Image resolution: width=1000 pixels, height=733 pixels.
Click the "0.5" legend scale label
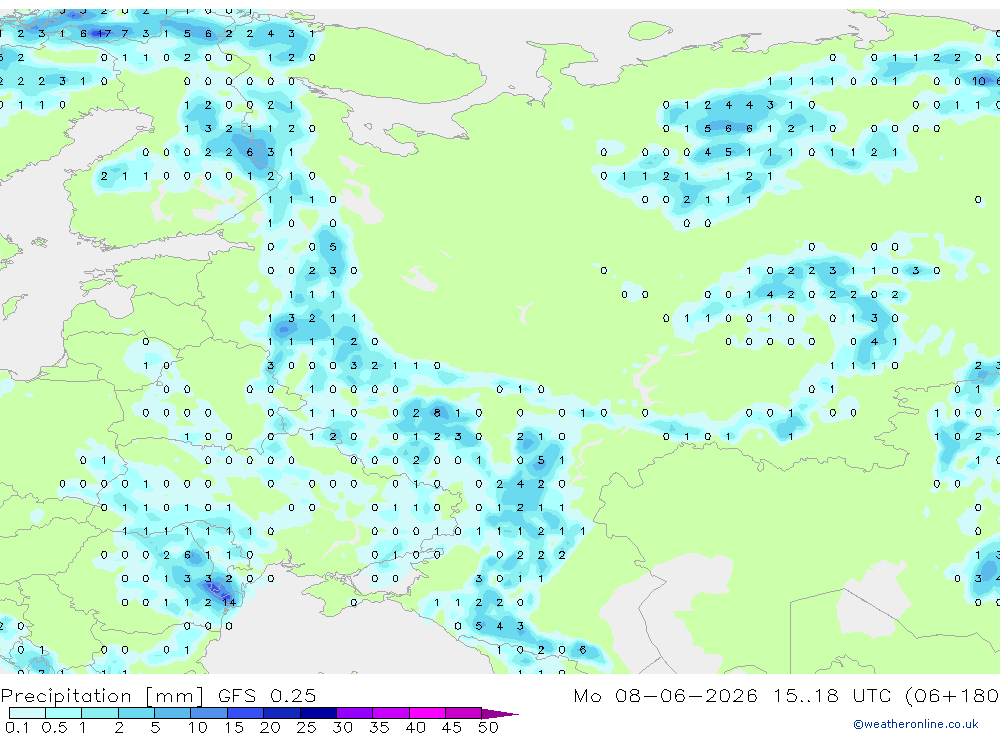(x=54, y=727)
